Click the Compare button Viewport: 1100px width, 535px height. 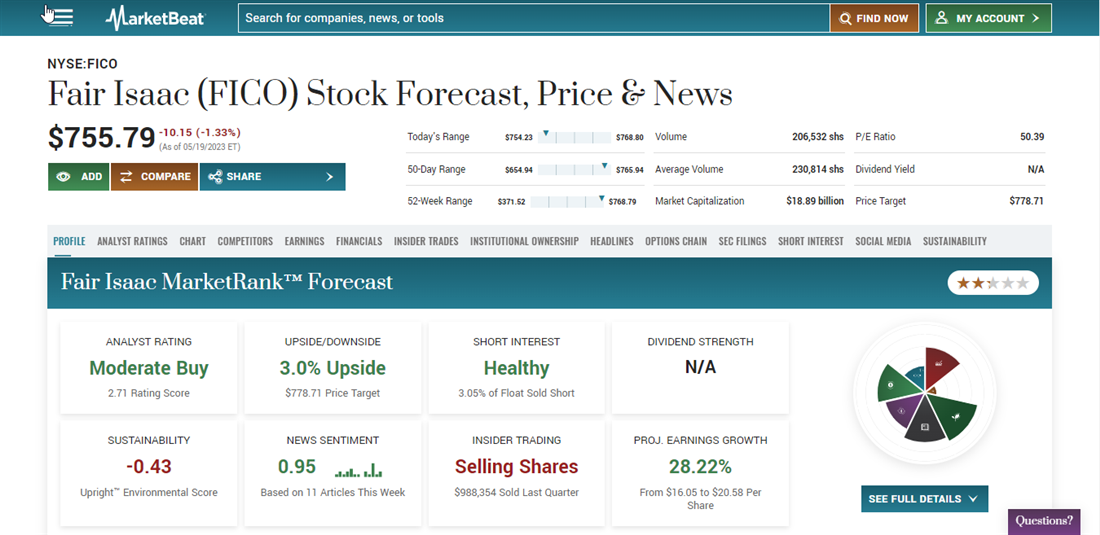point(155,177)
